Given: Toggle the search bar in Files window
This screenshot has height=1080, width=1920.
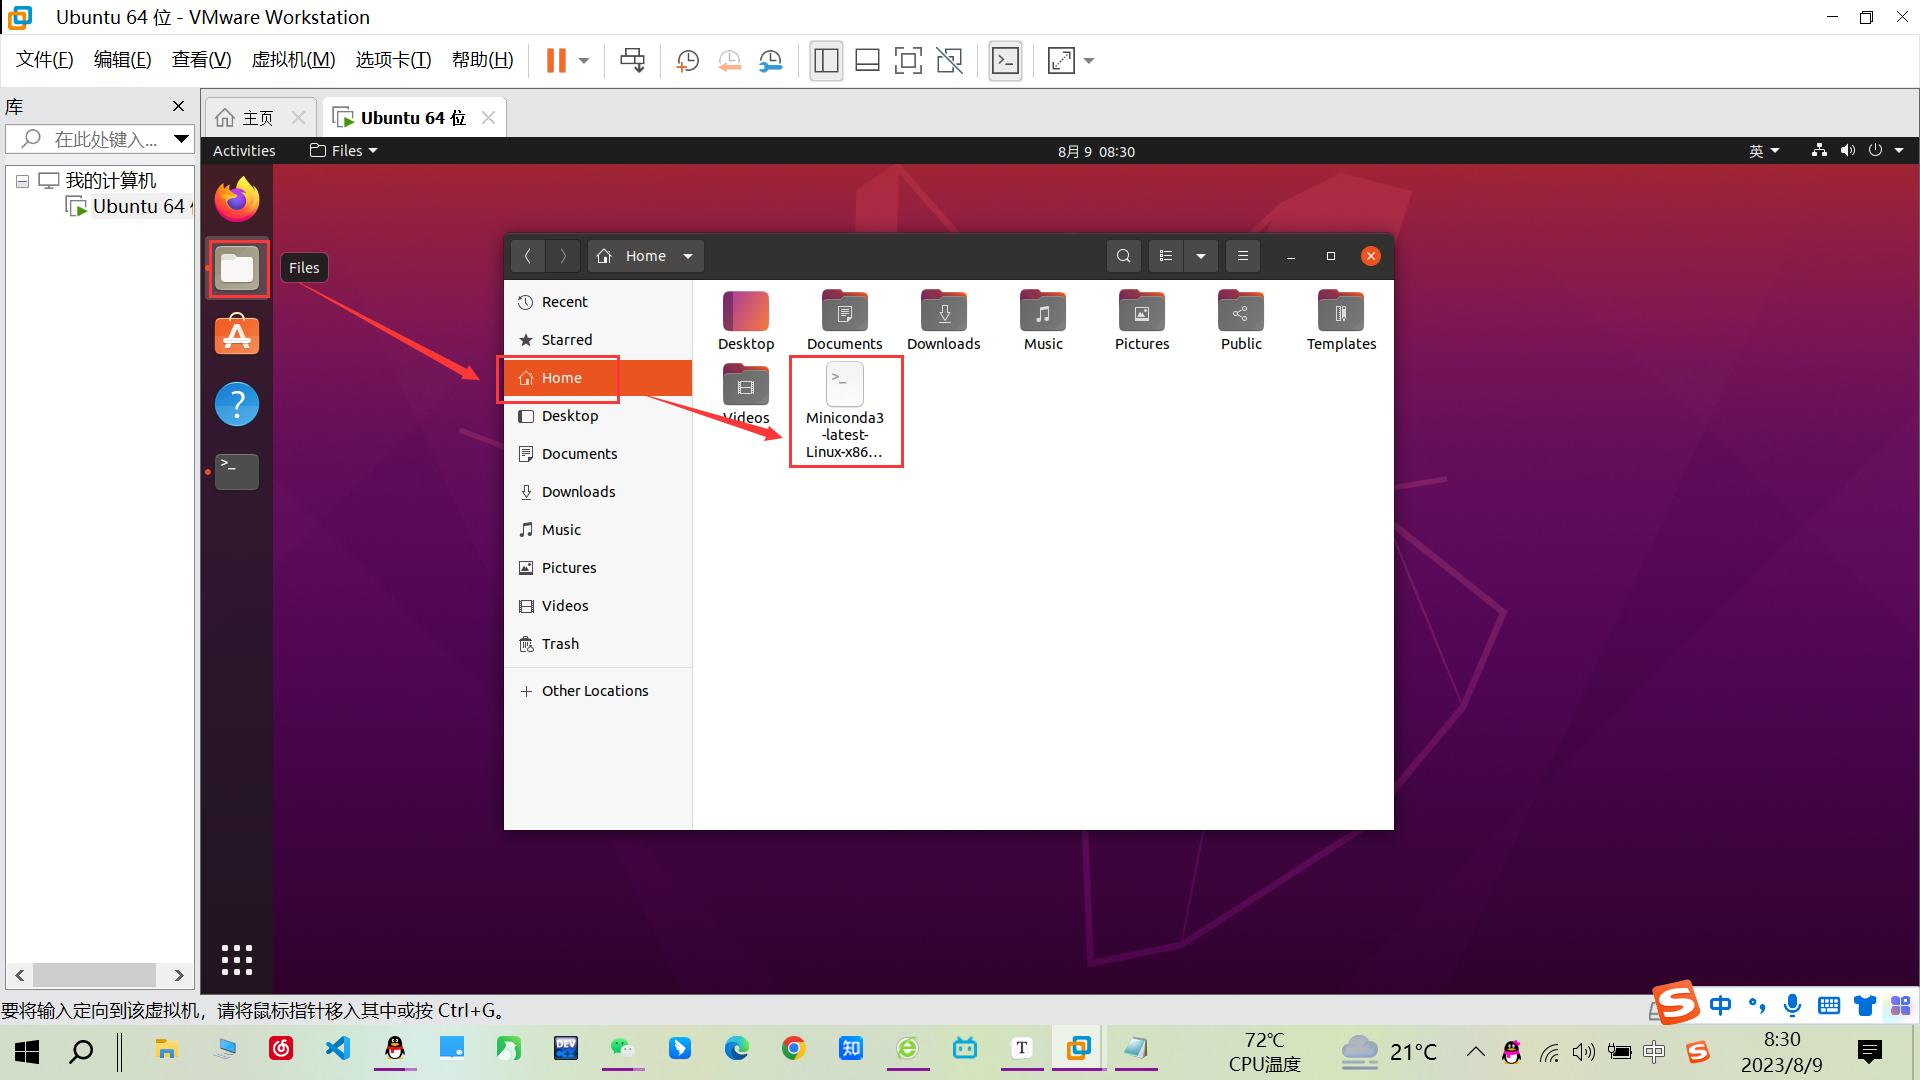Looking at the screenshot, I should point(1124,256).
